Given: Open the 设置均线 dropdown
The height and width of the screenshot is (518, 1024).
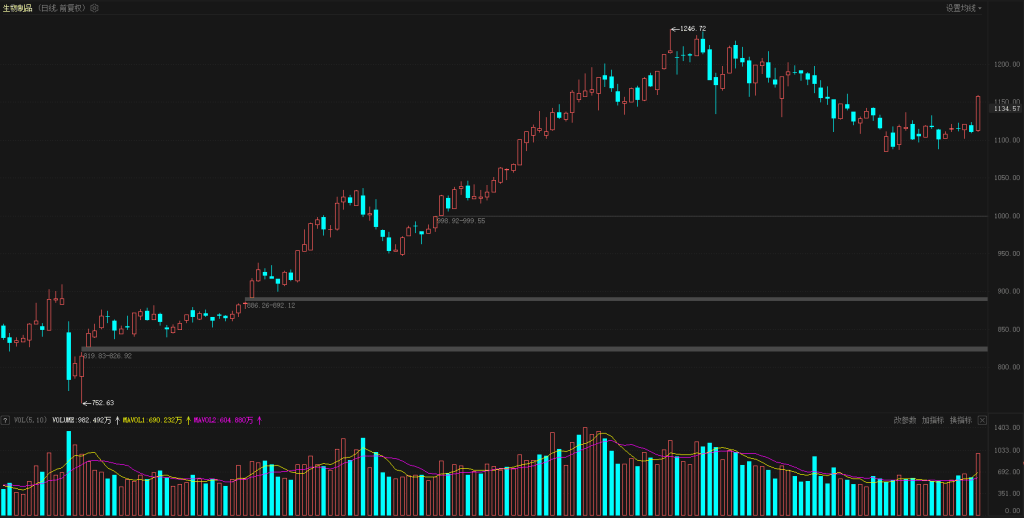Looking at the screenshot, I should [964, 8].
